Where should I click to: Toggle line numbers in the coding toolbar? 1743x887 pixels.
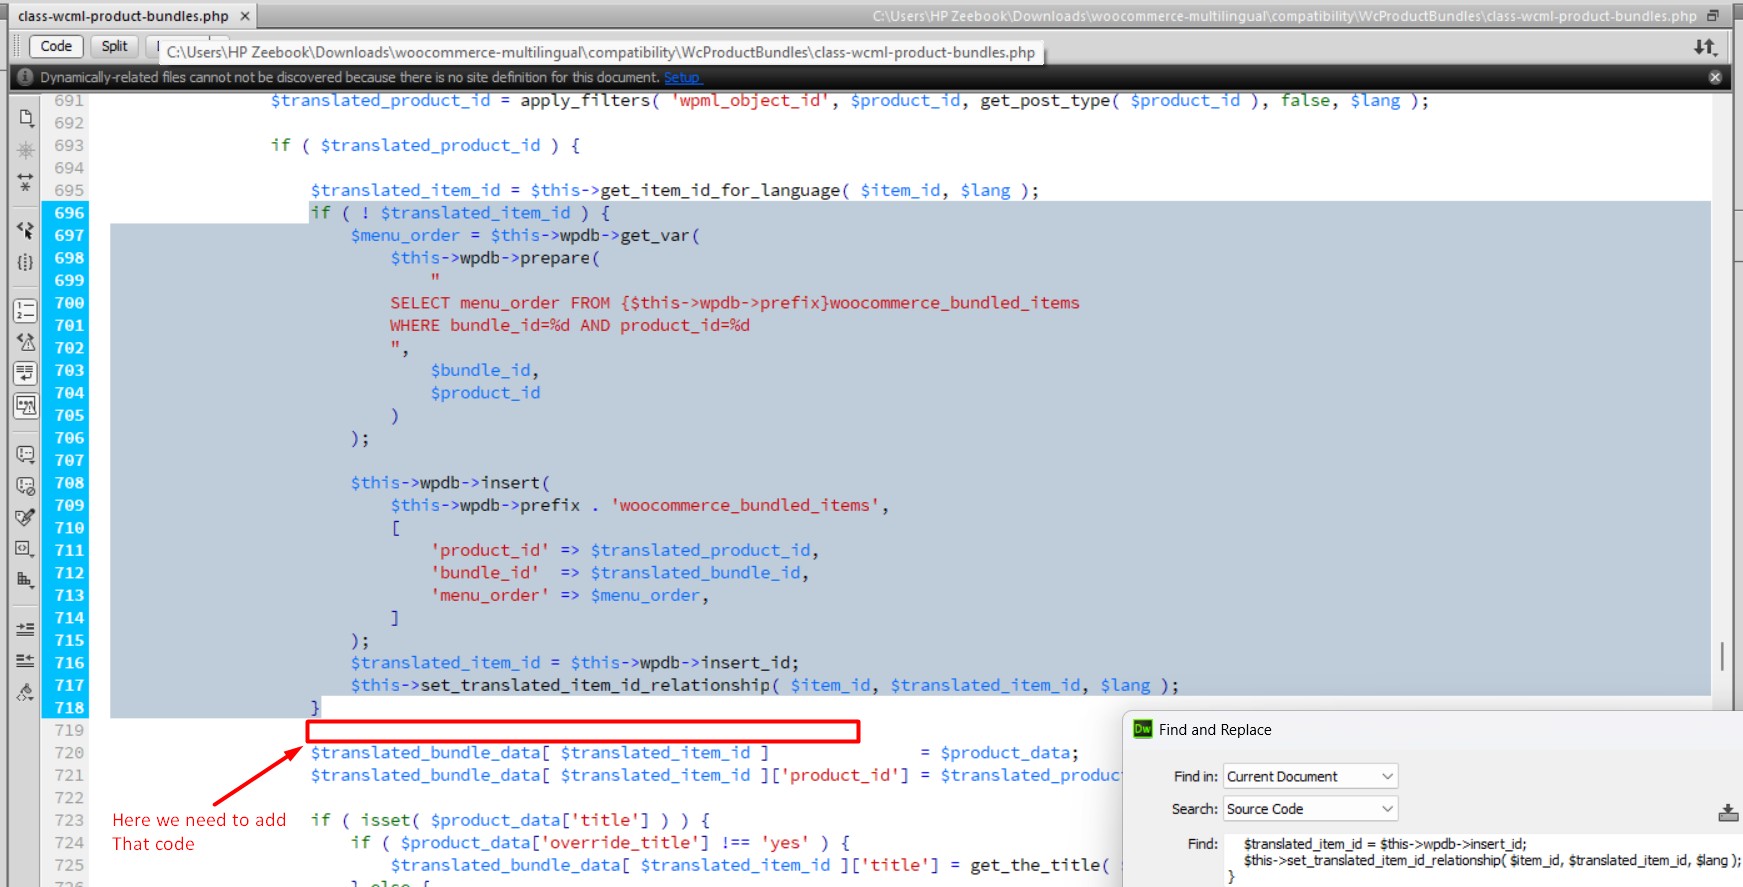pyautogui.click(x=26, y=310)
